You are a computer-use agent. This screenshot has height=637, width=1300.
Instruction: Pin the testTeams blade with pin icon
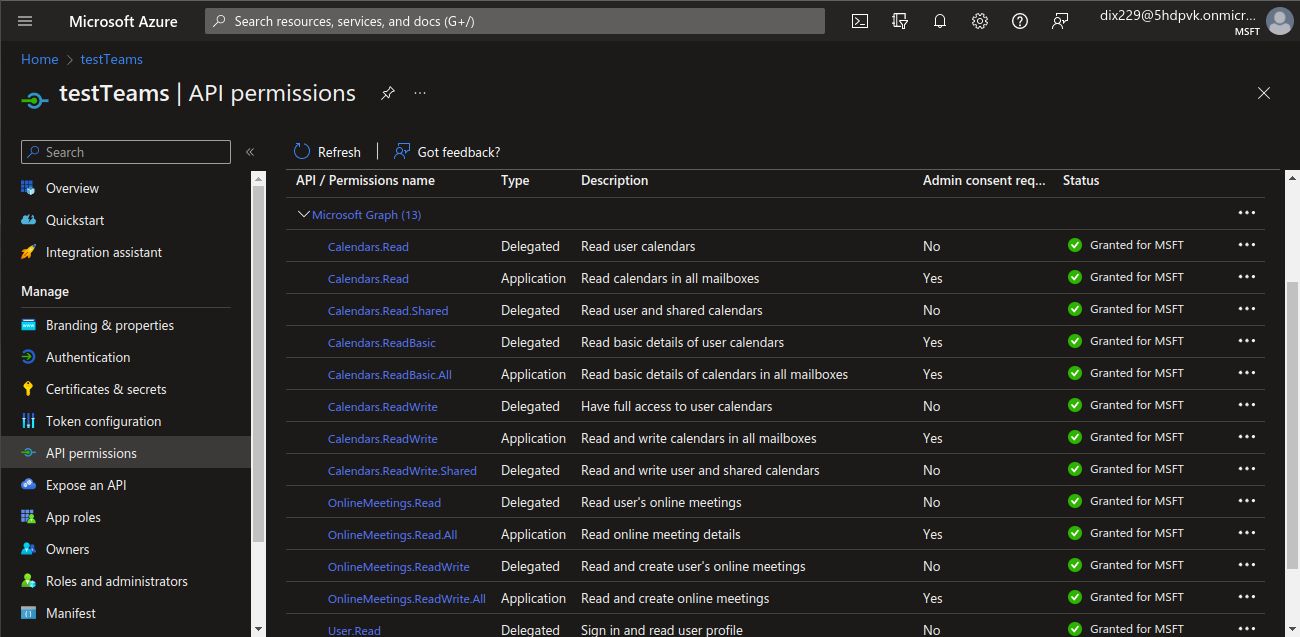pos(388,93)
